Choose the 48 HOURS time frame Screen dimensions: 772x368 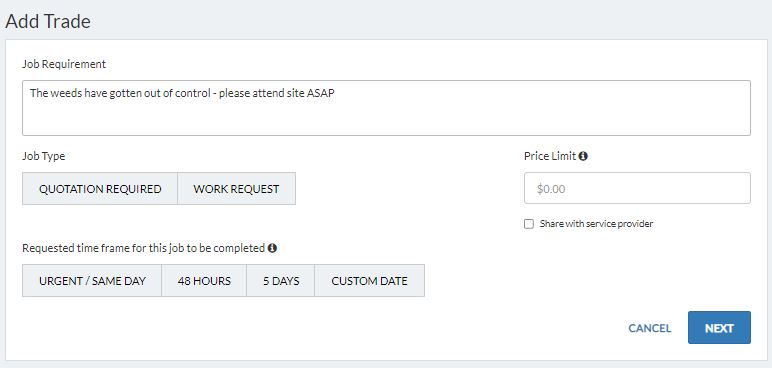click(204, 281)
